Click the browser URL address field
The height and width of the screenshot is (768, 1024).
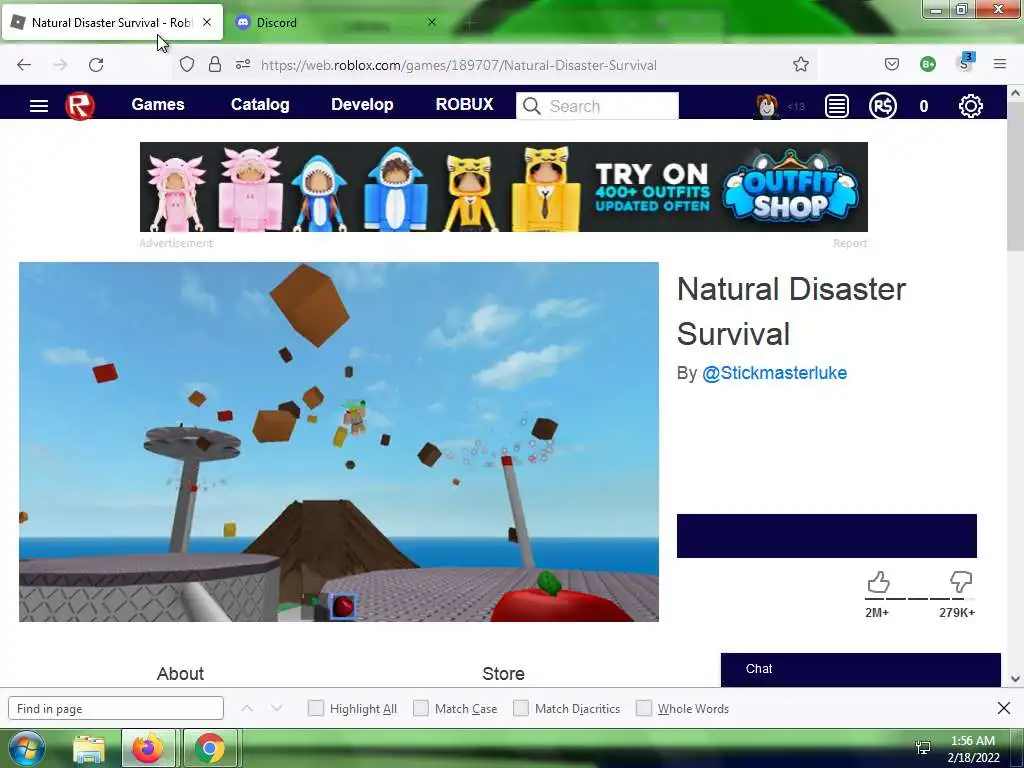457,65
